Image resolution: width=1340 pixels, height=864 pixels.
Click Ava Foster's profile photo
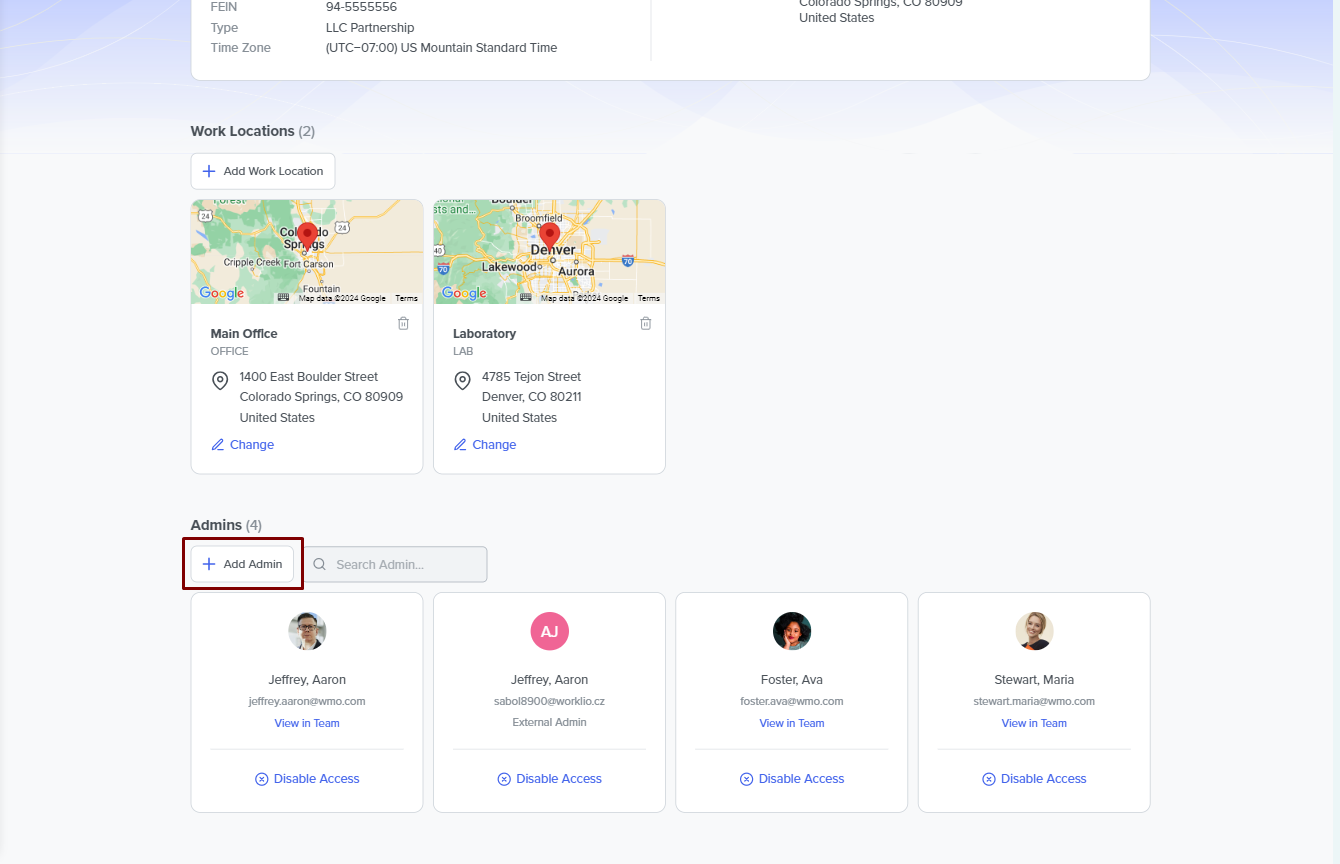(x=791, y=631)
